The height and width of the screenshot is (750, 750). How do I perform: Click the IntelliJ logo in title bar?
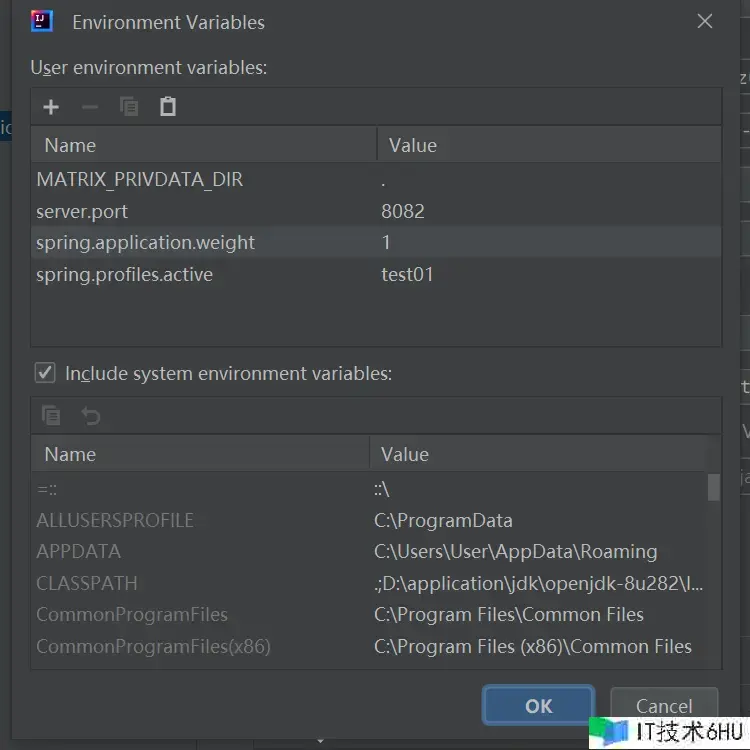click(x=42, y=21)
